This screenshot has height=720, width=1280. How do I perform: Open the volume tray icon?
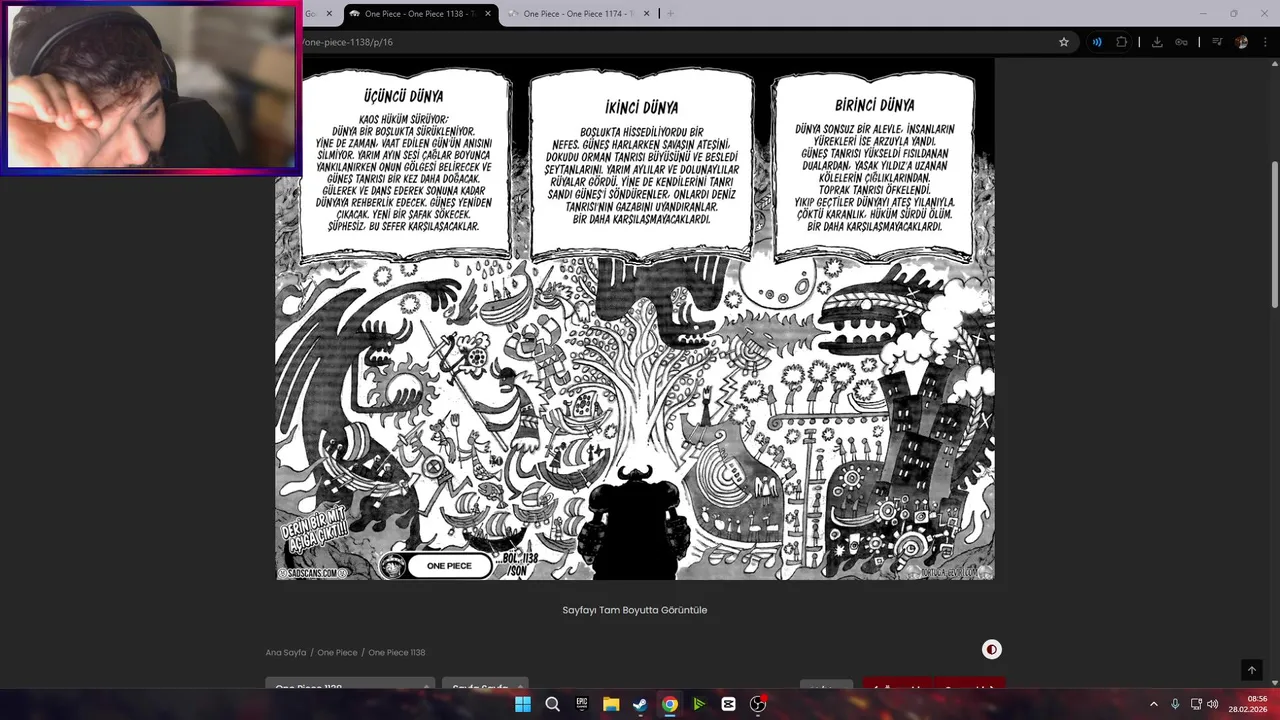pos(1212,704)
